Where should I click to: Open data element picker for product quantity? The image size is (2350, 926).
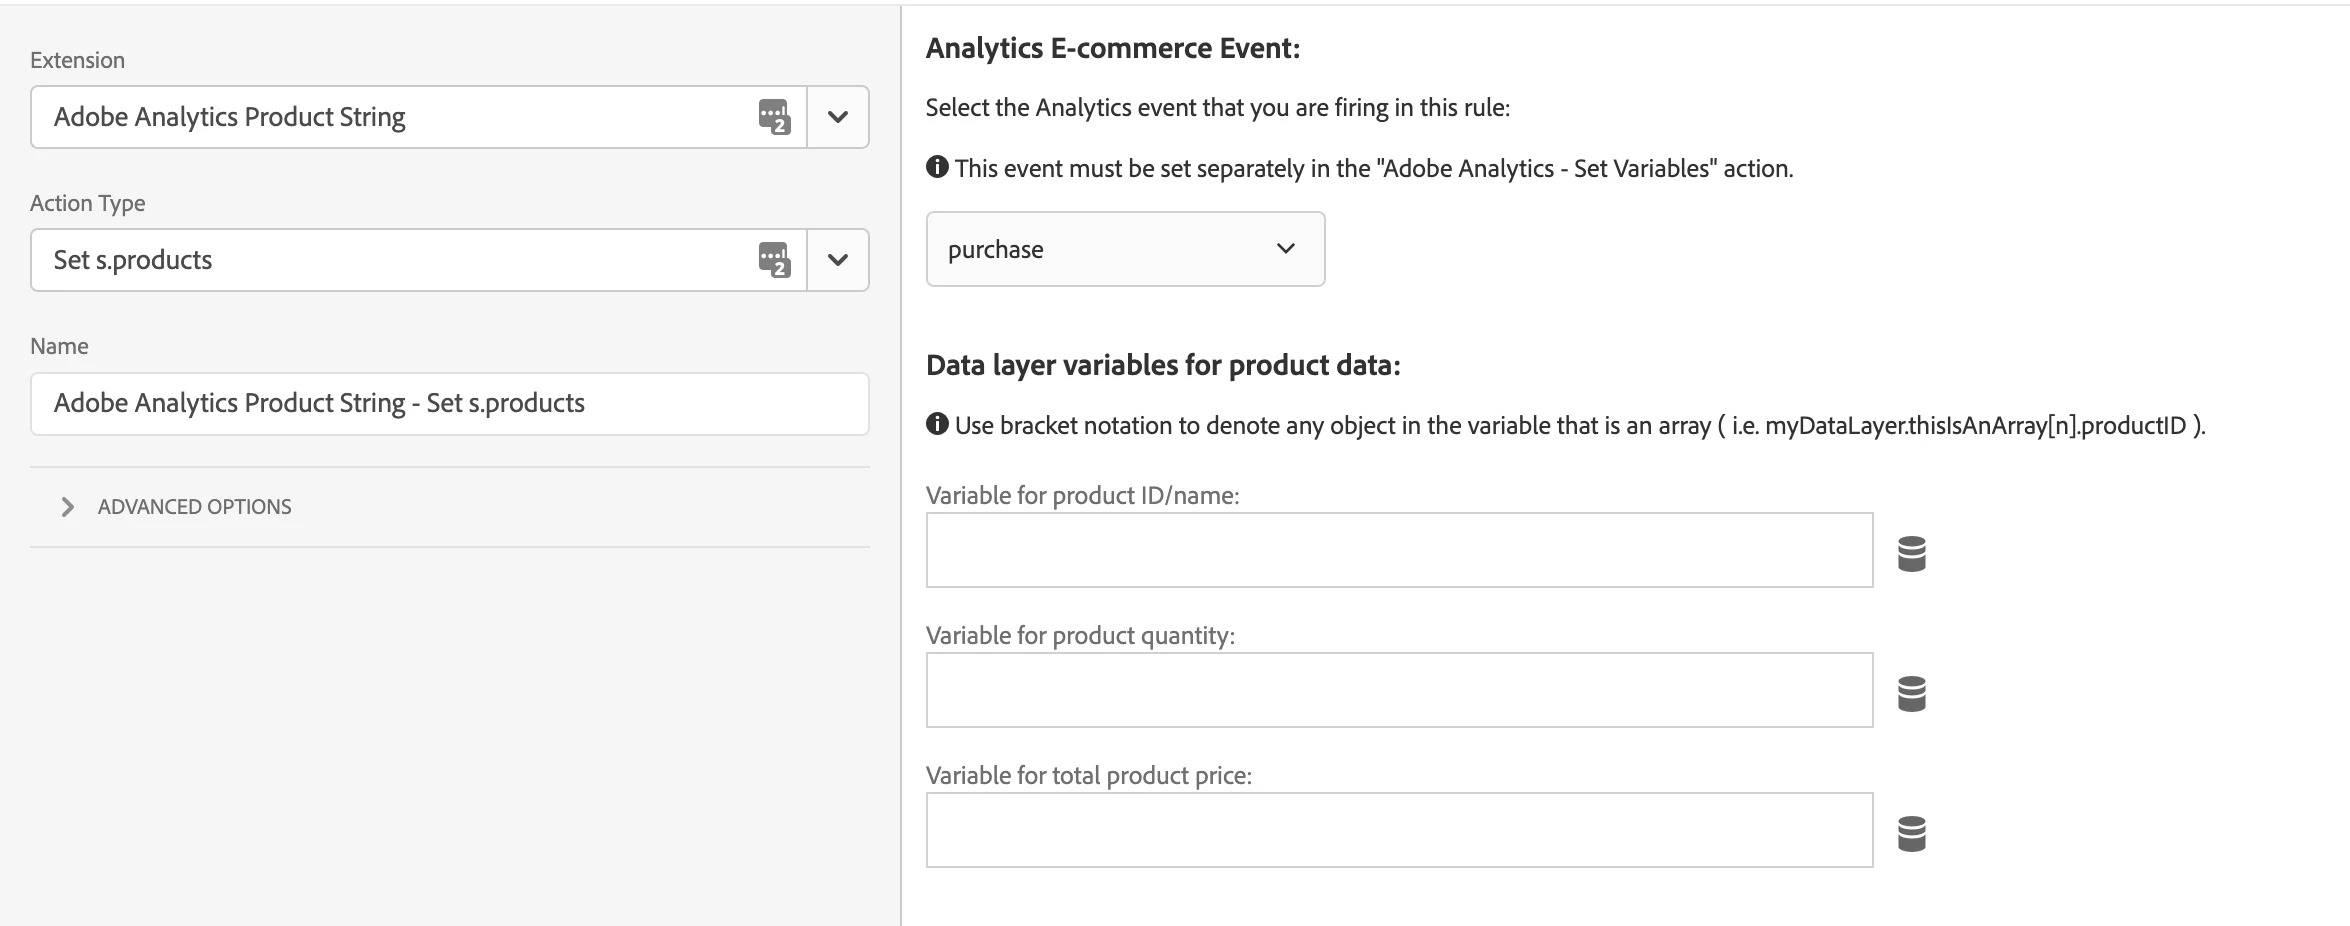(x=1911, y=693)
